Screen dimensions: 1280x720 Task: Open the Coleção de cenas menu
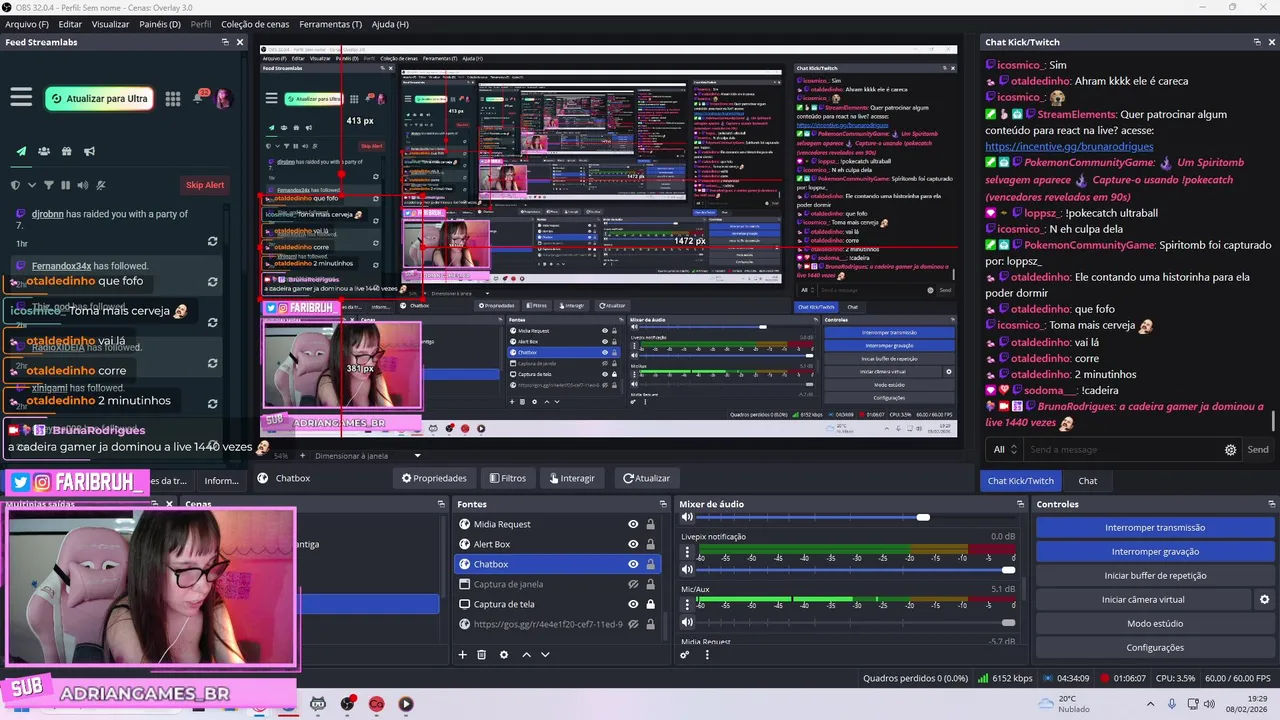(255, 24)
